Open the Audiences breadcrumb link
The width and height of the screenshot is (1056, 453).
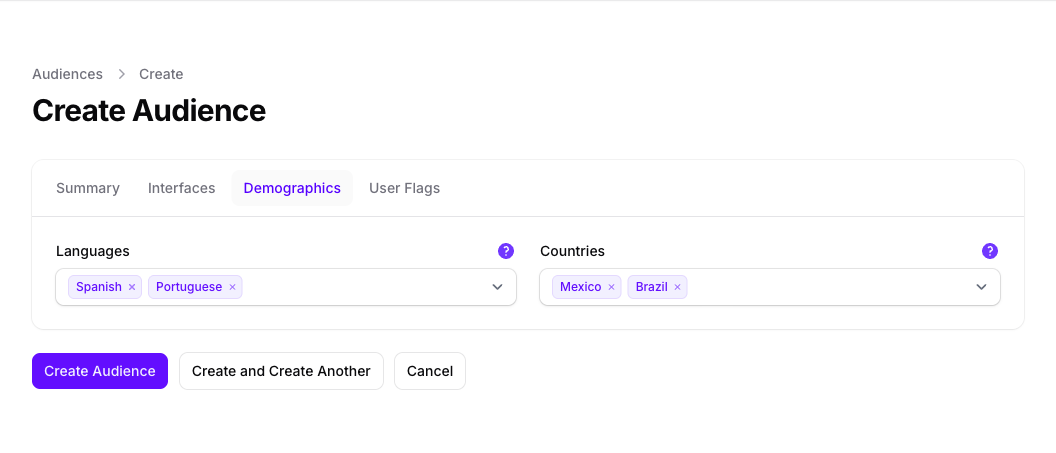tap(67, 74)
